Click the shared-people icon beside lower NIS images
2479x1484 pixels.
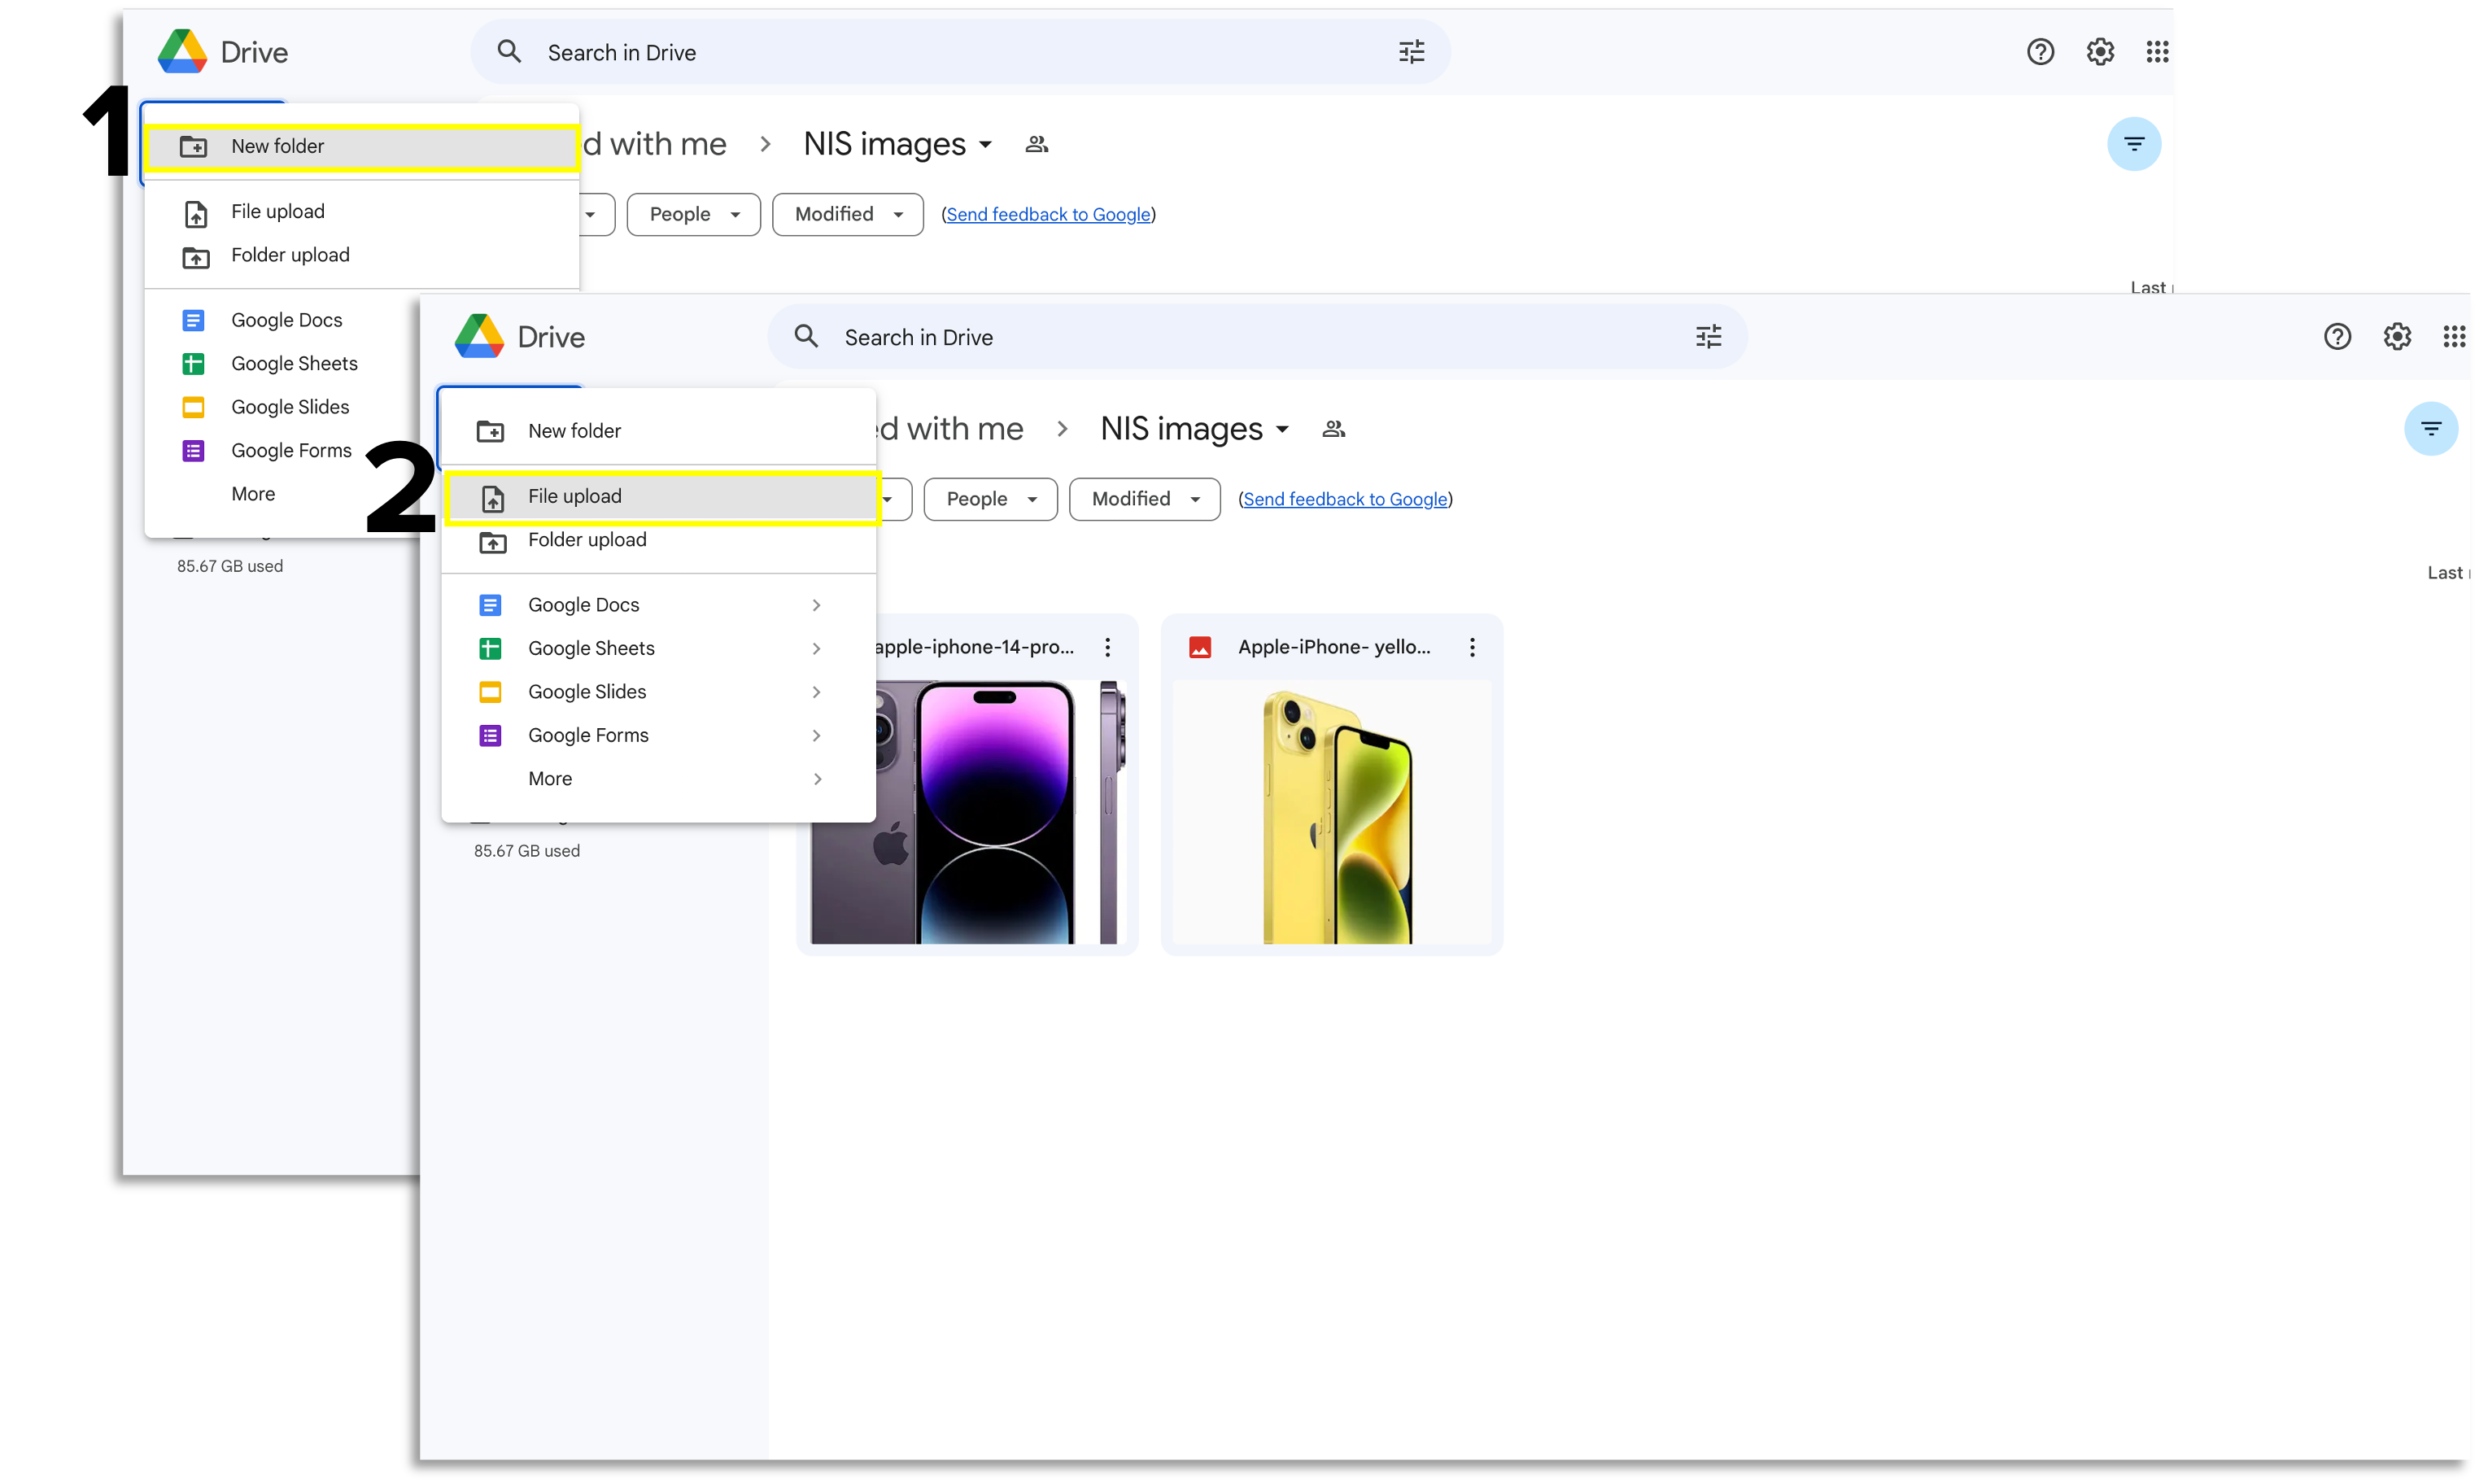click(1333, 429)
